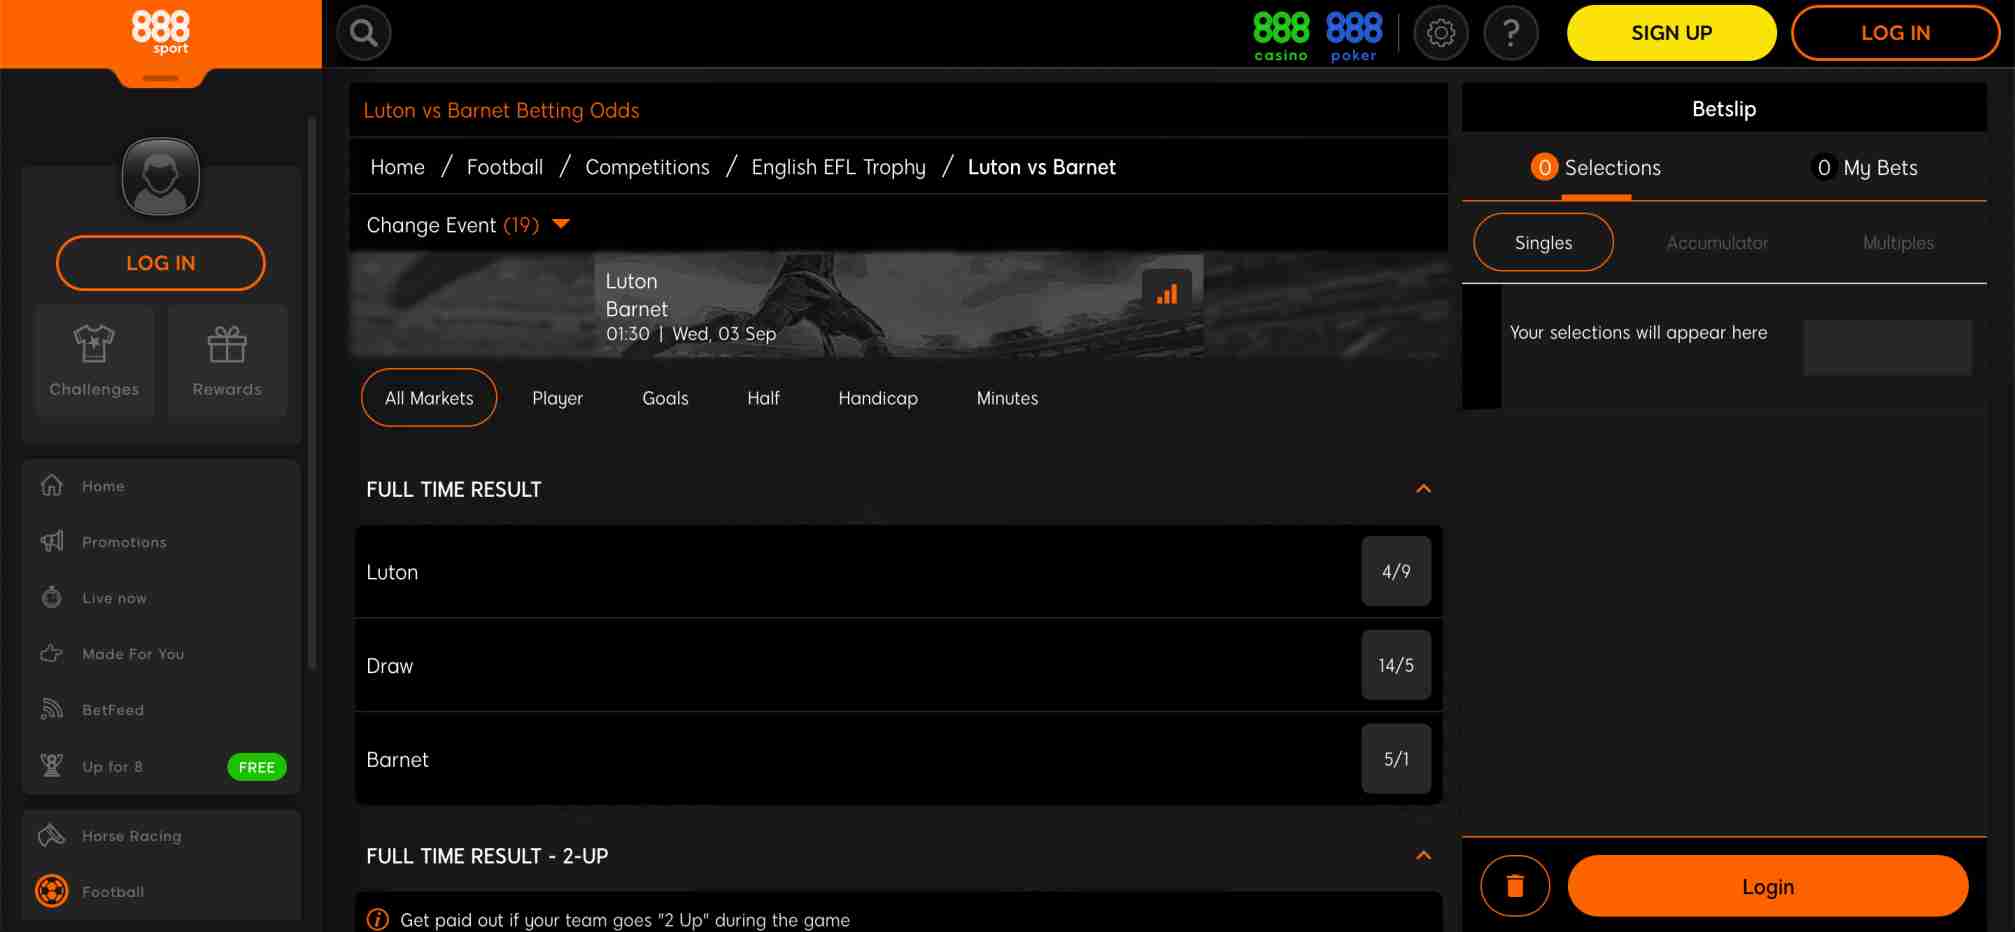Open Rewards gift icon tile
This screenshot has width=2015, height=932.
(x=227, y=361)
